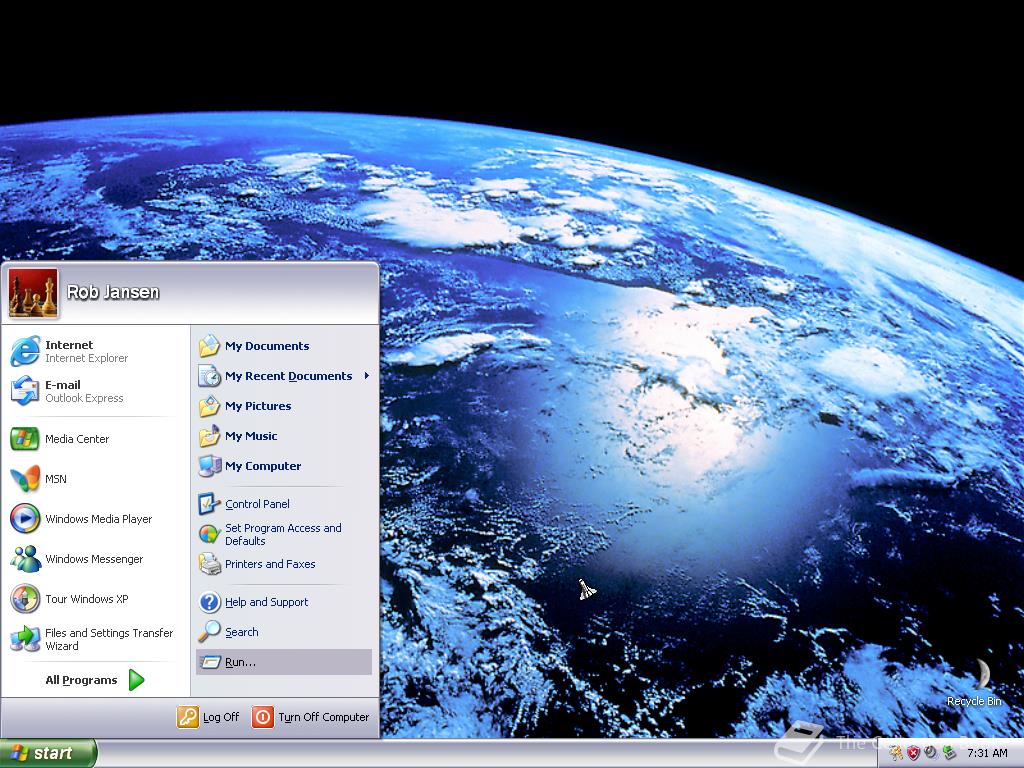Click the Windows tour tray icon beside shield

[x=896, y=754]
